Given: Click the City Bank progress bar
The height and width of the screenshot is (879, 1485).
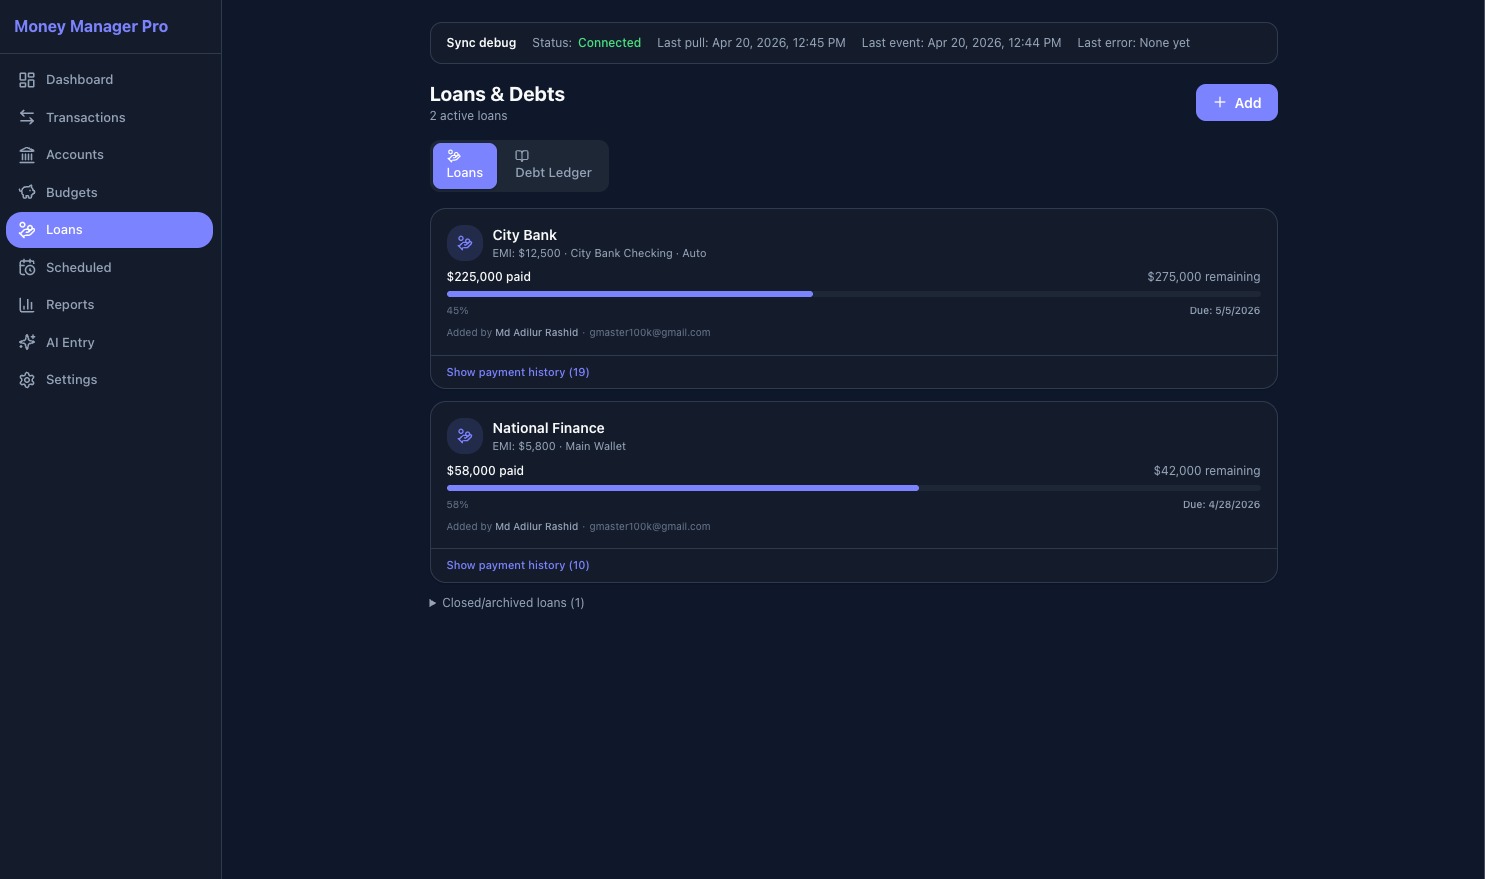Looking at the screenshot, I should click(853, 294).
